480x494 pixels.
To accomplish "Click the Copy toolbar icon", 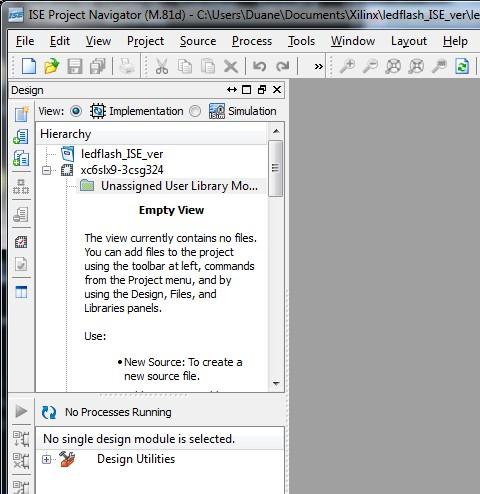I will (x=185, y=66).
